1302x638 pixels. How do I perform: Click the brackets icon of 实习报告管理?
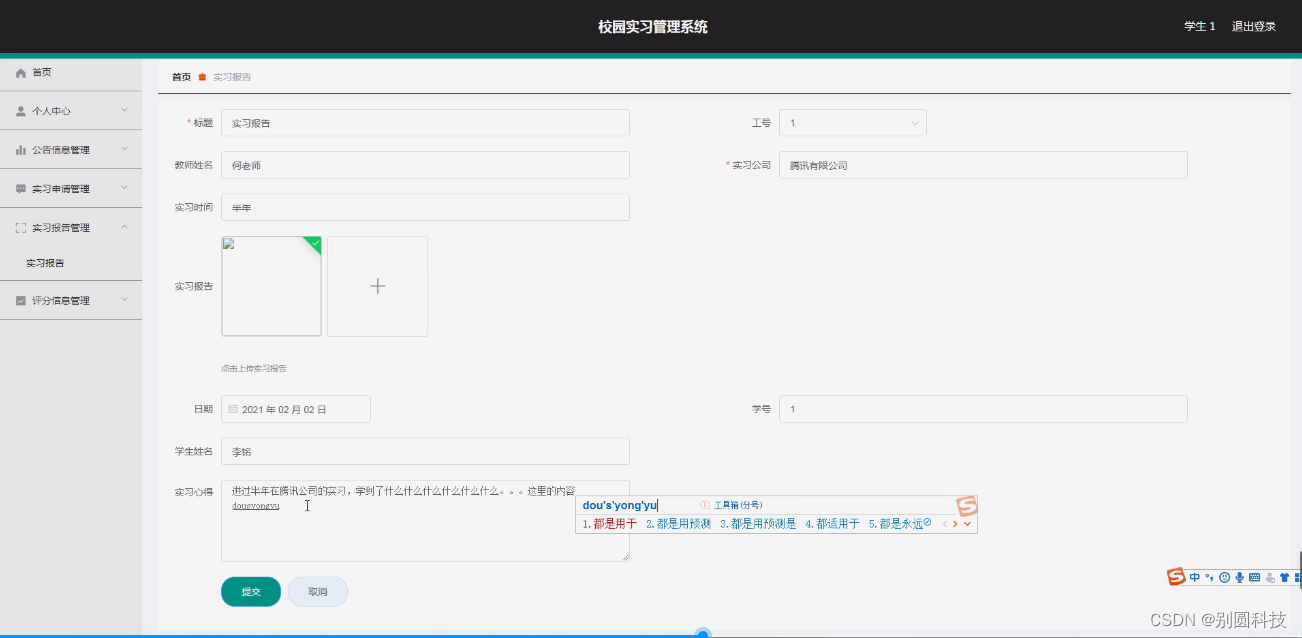click(x=19, y=226)
